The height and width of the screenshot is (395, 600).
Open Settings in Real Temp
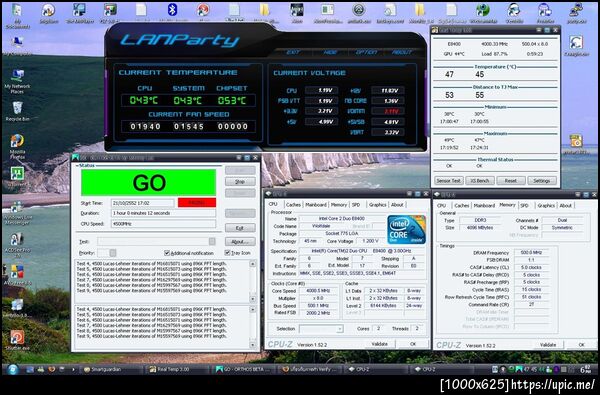542,181
